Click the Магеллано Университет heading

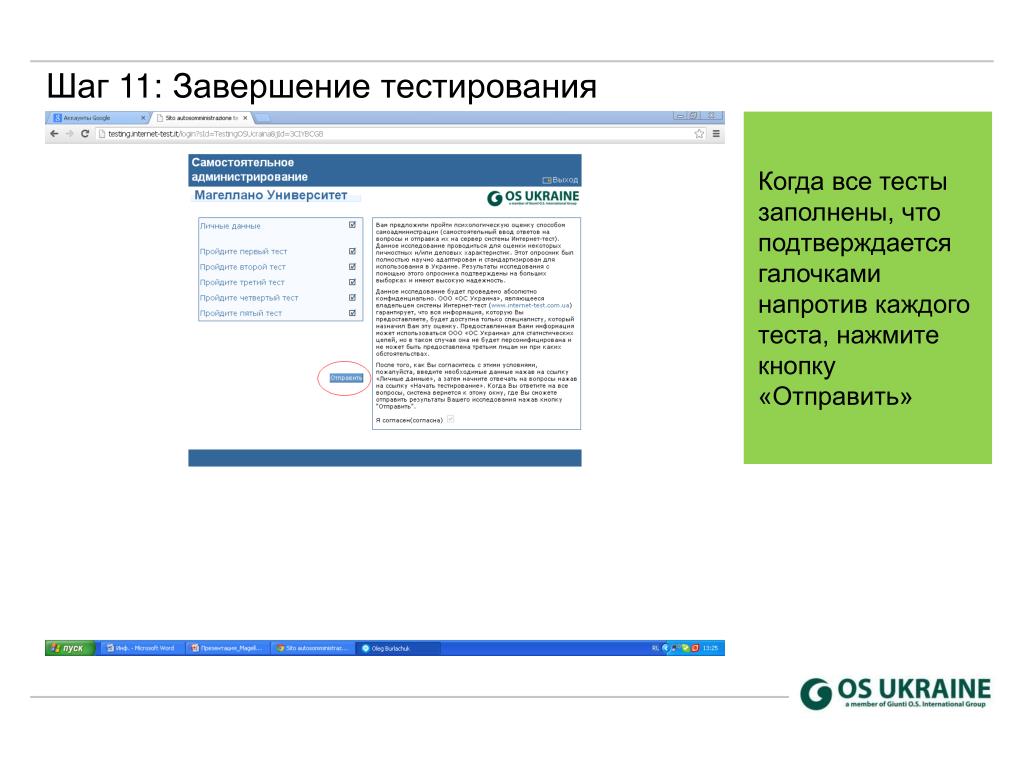pos(270,195)
